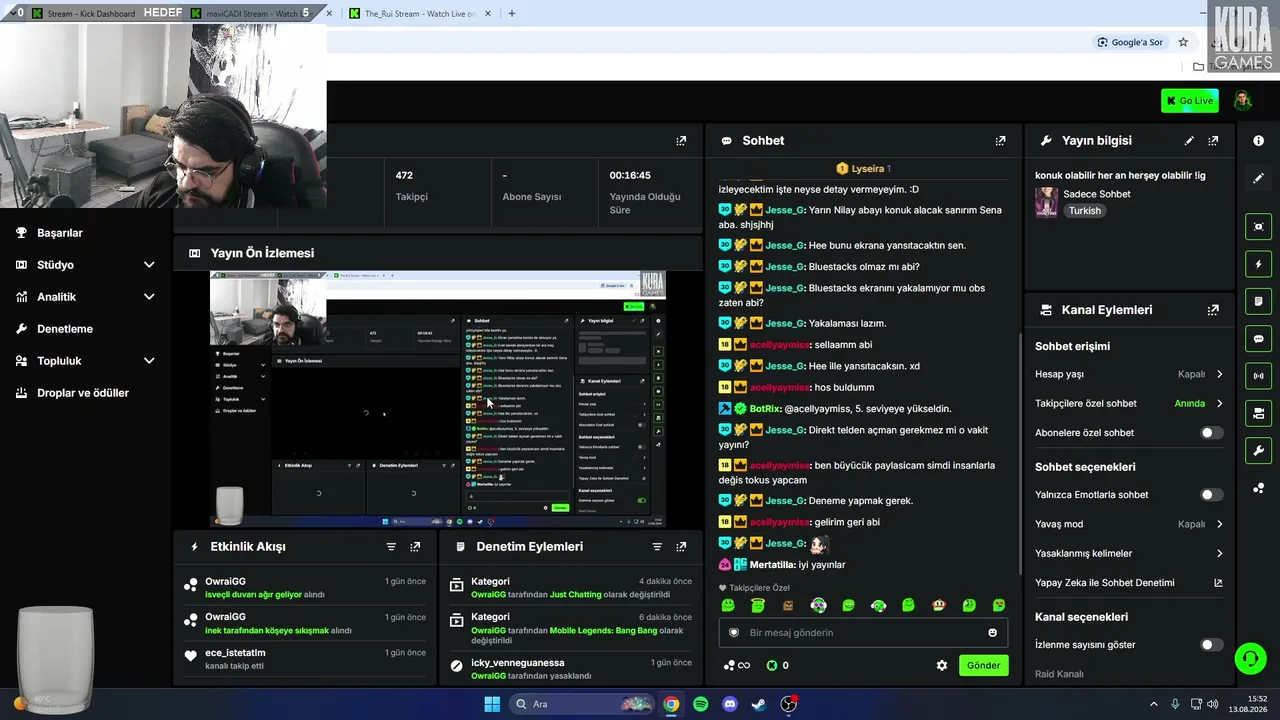Pop out the Sohbet chat panel

(1000, 141)
